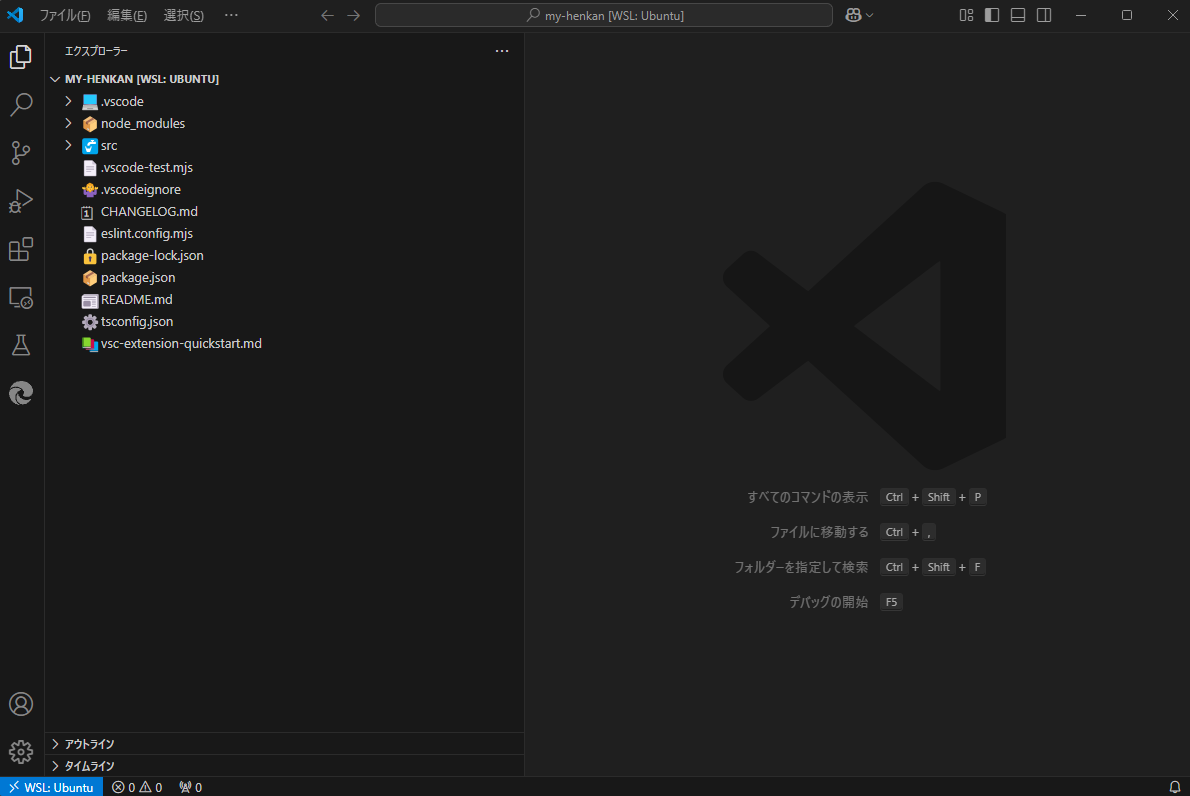The height and width of the screenshot is (796, 1190).
Task: Open the errors and warnings status item
Action: [x=137, y=787]
